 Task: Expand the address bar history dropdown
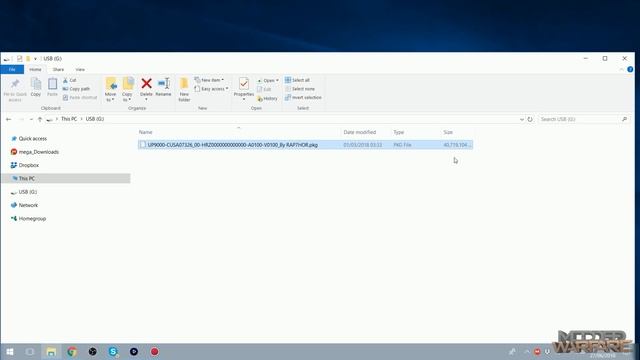click(522, 119)
